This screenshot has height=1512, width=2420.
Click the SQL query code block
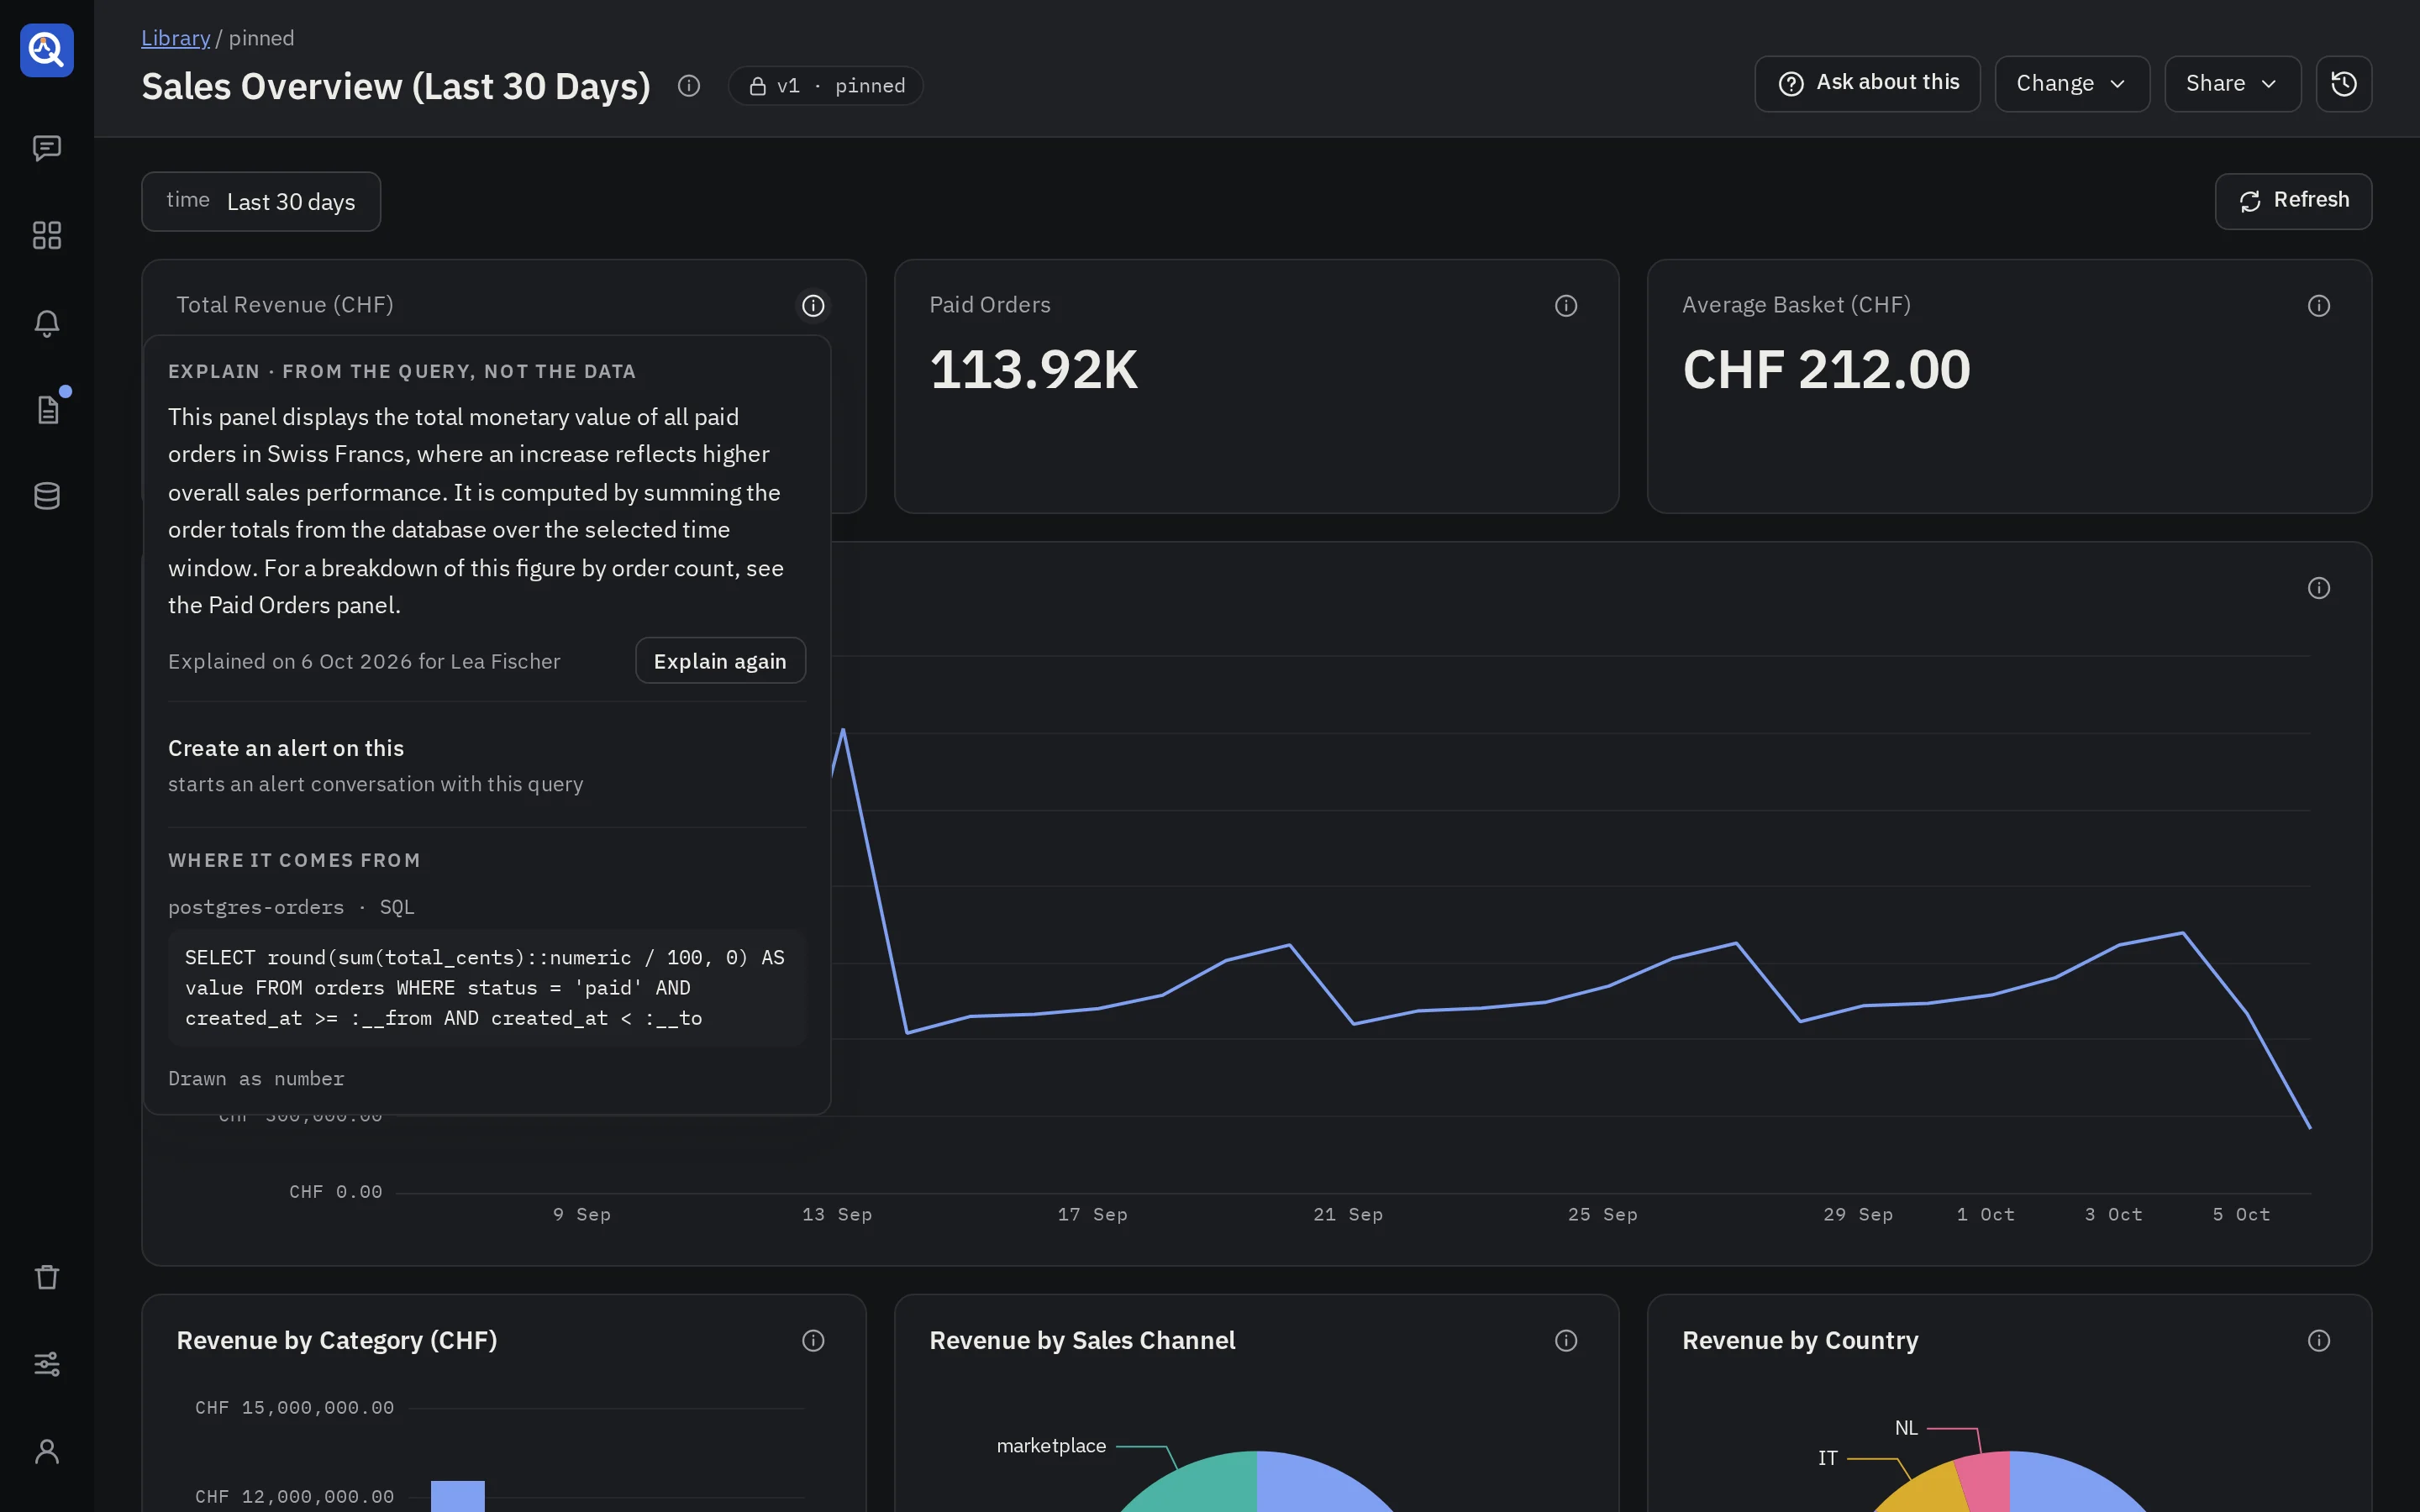pos(487,988)
